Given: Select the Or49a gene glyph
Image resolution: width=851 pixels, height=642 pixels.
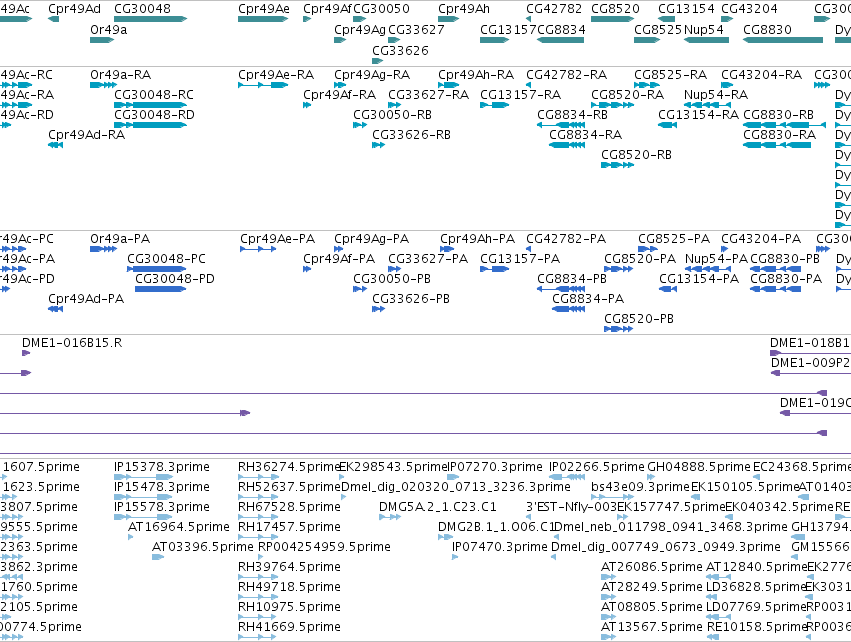Looking at the screenshot, I should click(x=102, y=40).
